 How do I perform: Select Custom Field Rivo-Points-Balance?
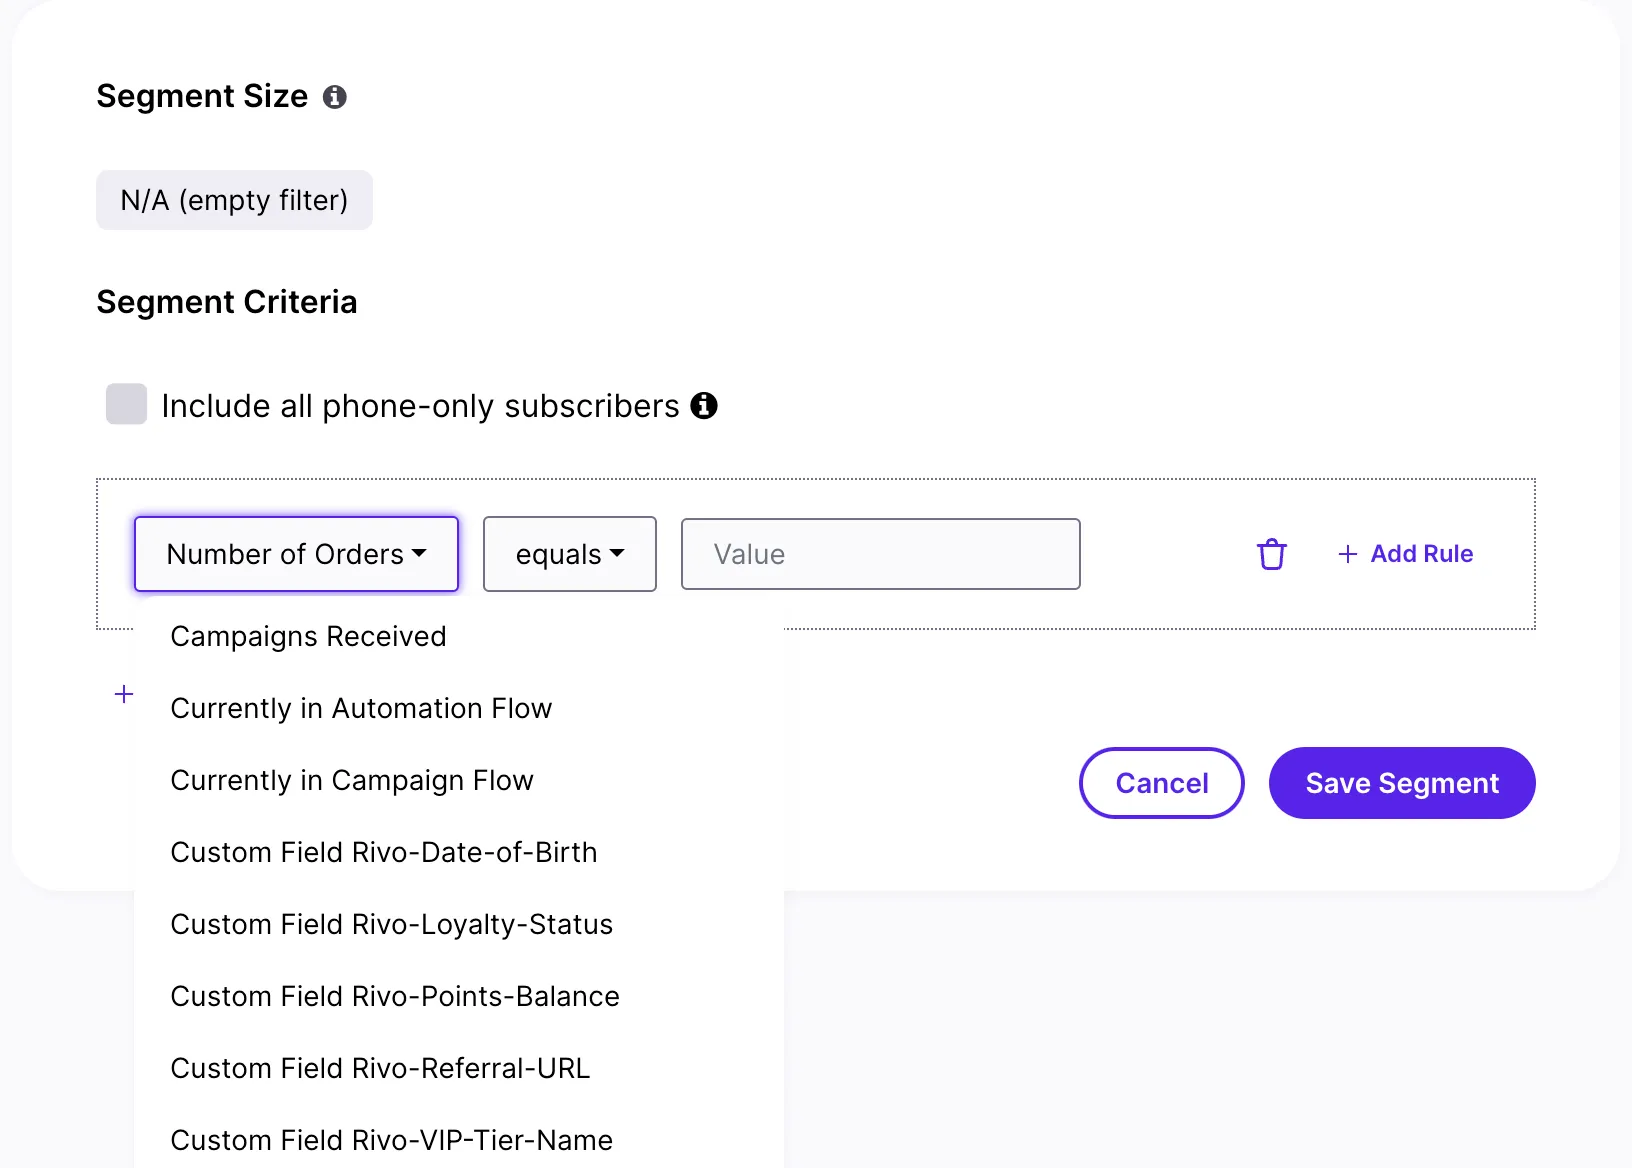[395, 996]
